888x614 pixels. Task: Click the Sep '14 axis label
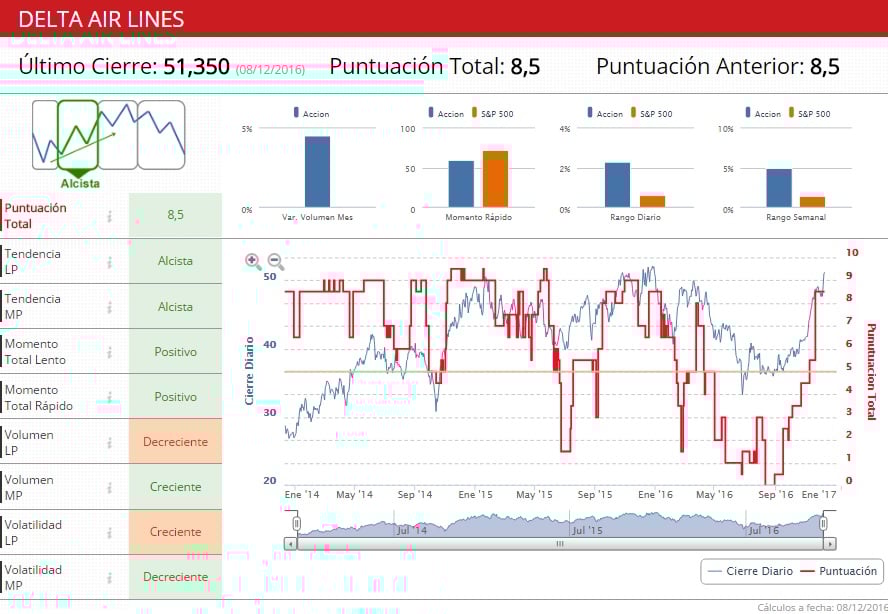pos(415,494)
